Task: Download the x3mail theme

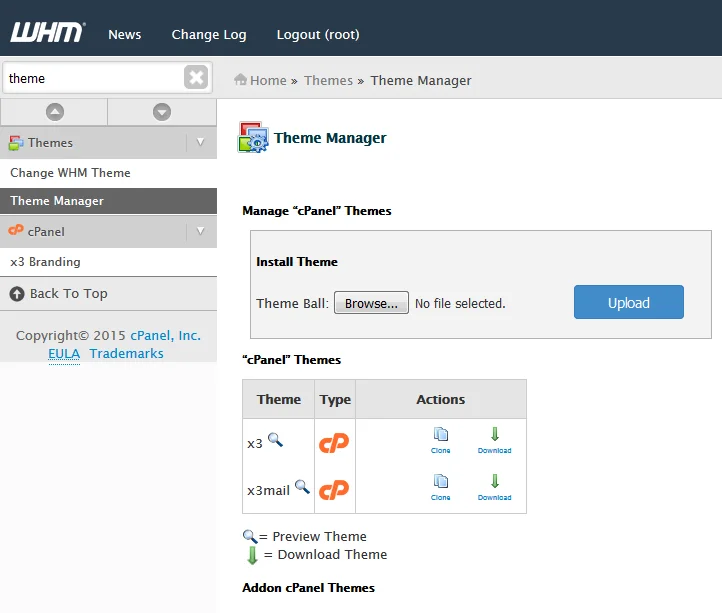Action: [x=495, y=488]
